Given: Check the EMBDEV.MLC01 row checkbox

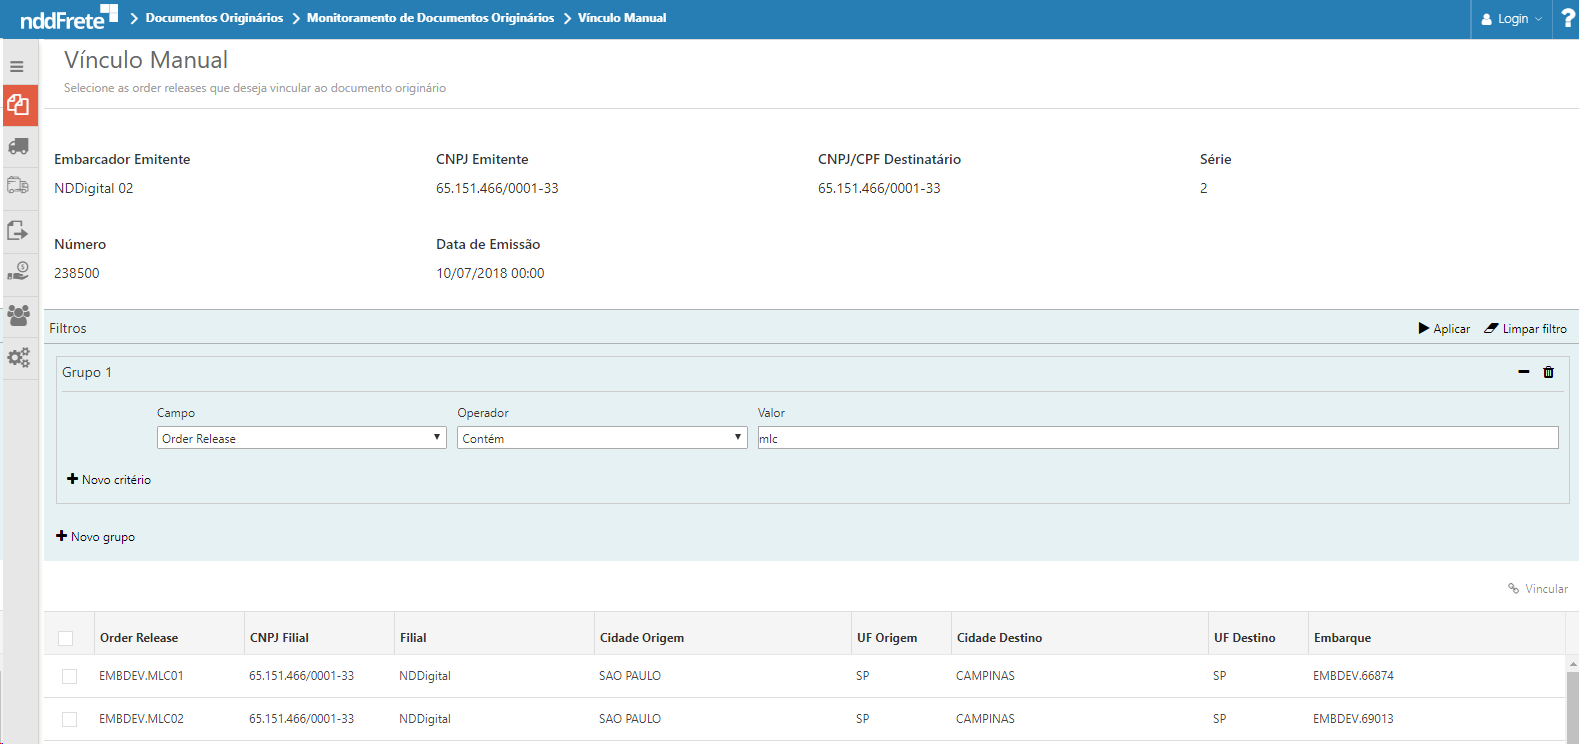Looking at the screenshot, I should point(69,676).
